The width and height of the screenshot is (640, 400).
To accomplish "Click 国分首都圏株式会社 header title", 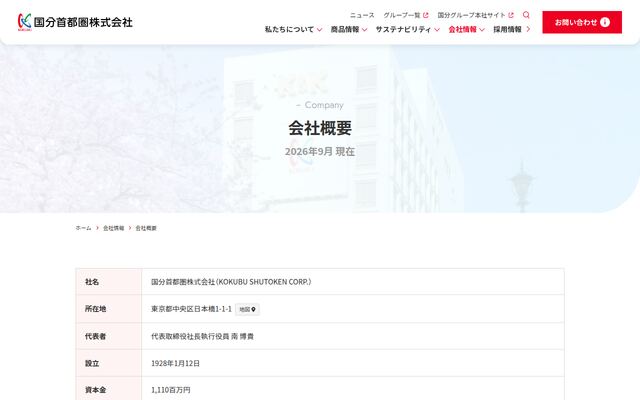I will click(x=83, y=22).
